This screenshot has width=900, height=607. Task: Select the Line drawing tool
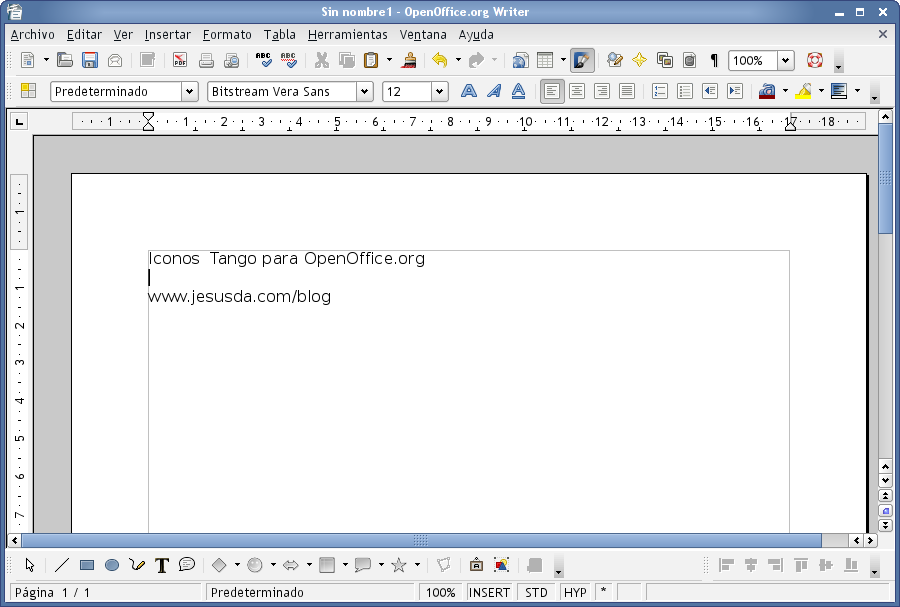pyautogui.click(x=61, y=565)
